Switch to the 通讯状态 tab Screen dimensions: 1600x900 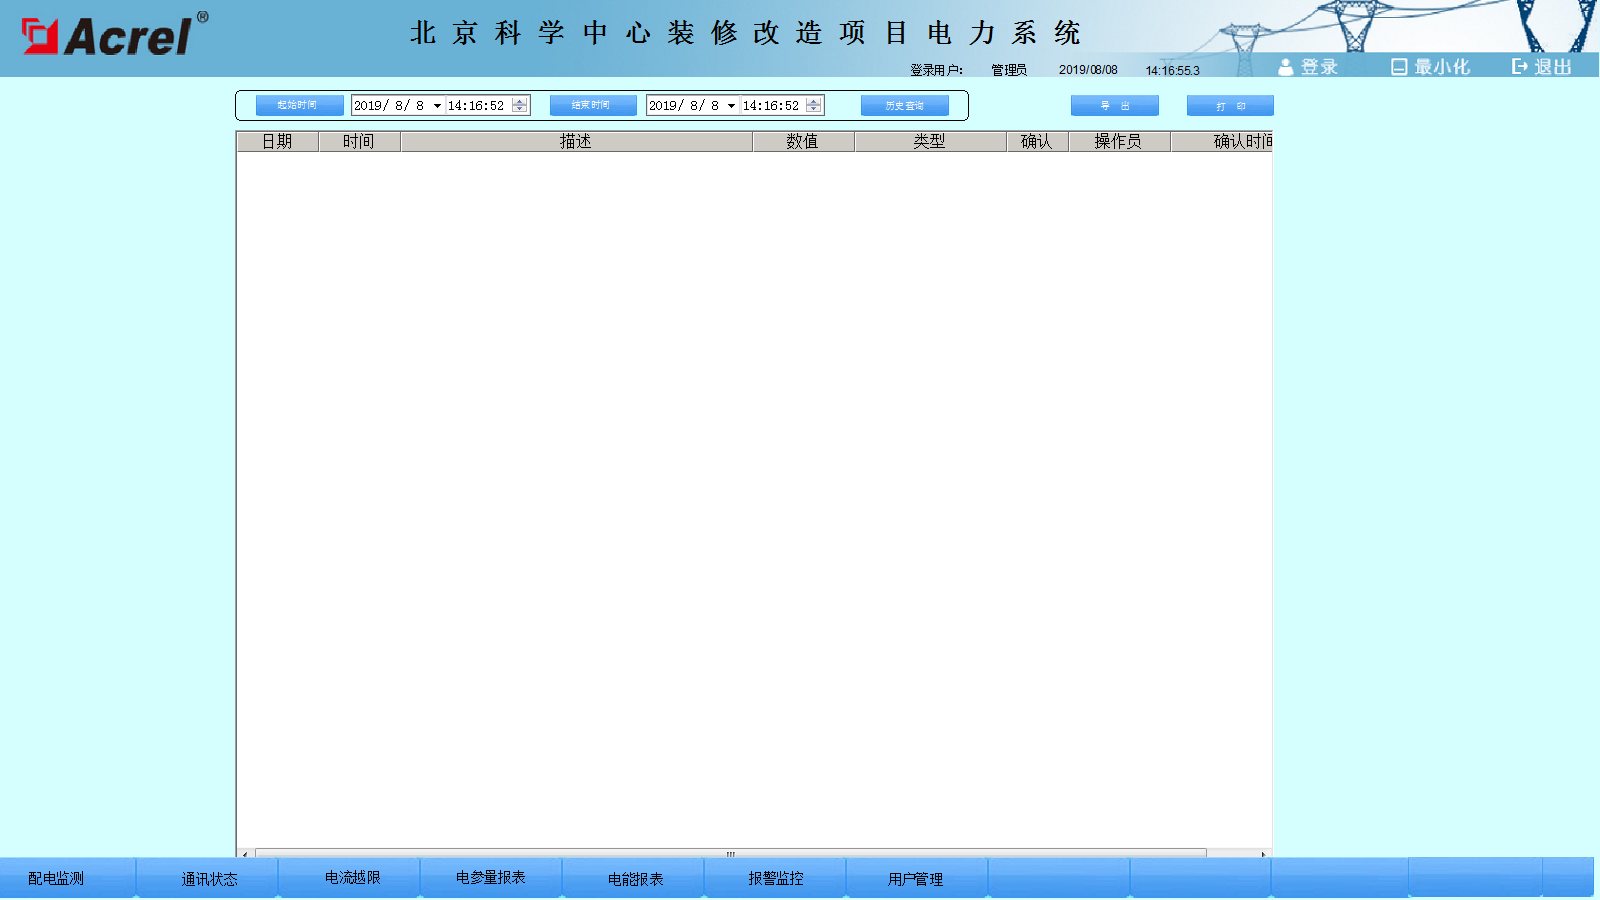point(209,878)
